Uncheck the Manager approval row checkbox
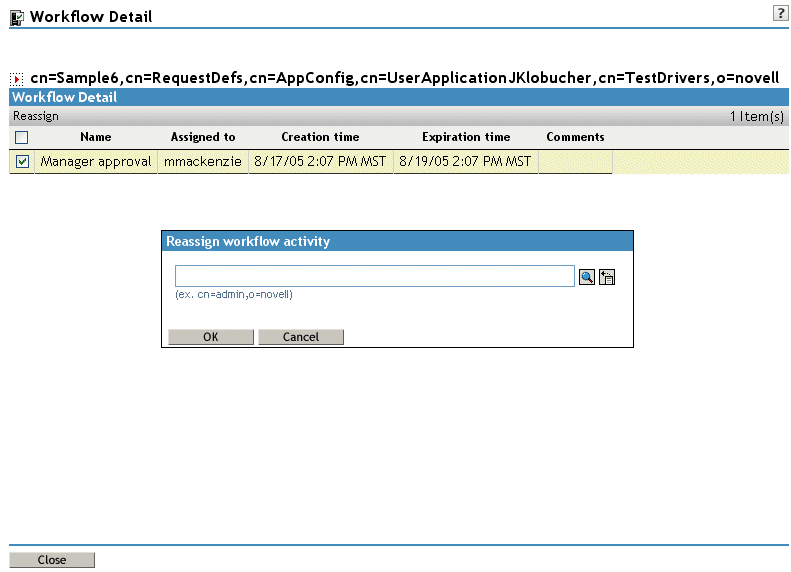The height and width of the screenshot is (572, 791). [22, 161]
